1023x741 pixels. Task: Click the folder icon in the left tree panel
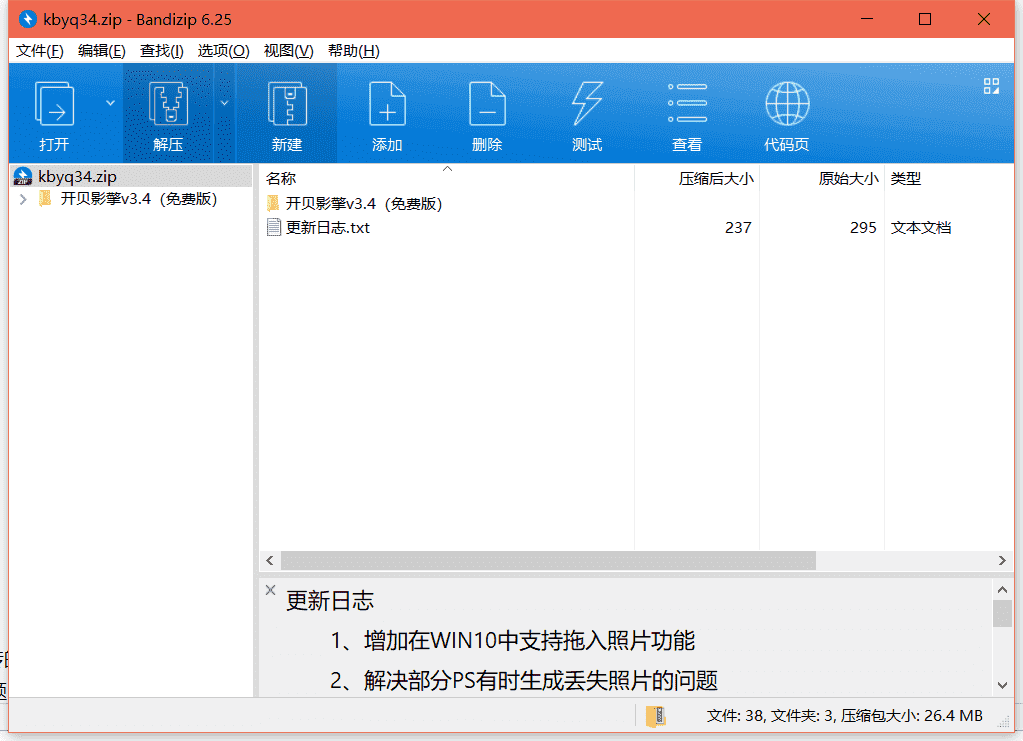tap(45, 198)
